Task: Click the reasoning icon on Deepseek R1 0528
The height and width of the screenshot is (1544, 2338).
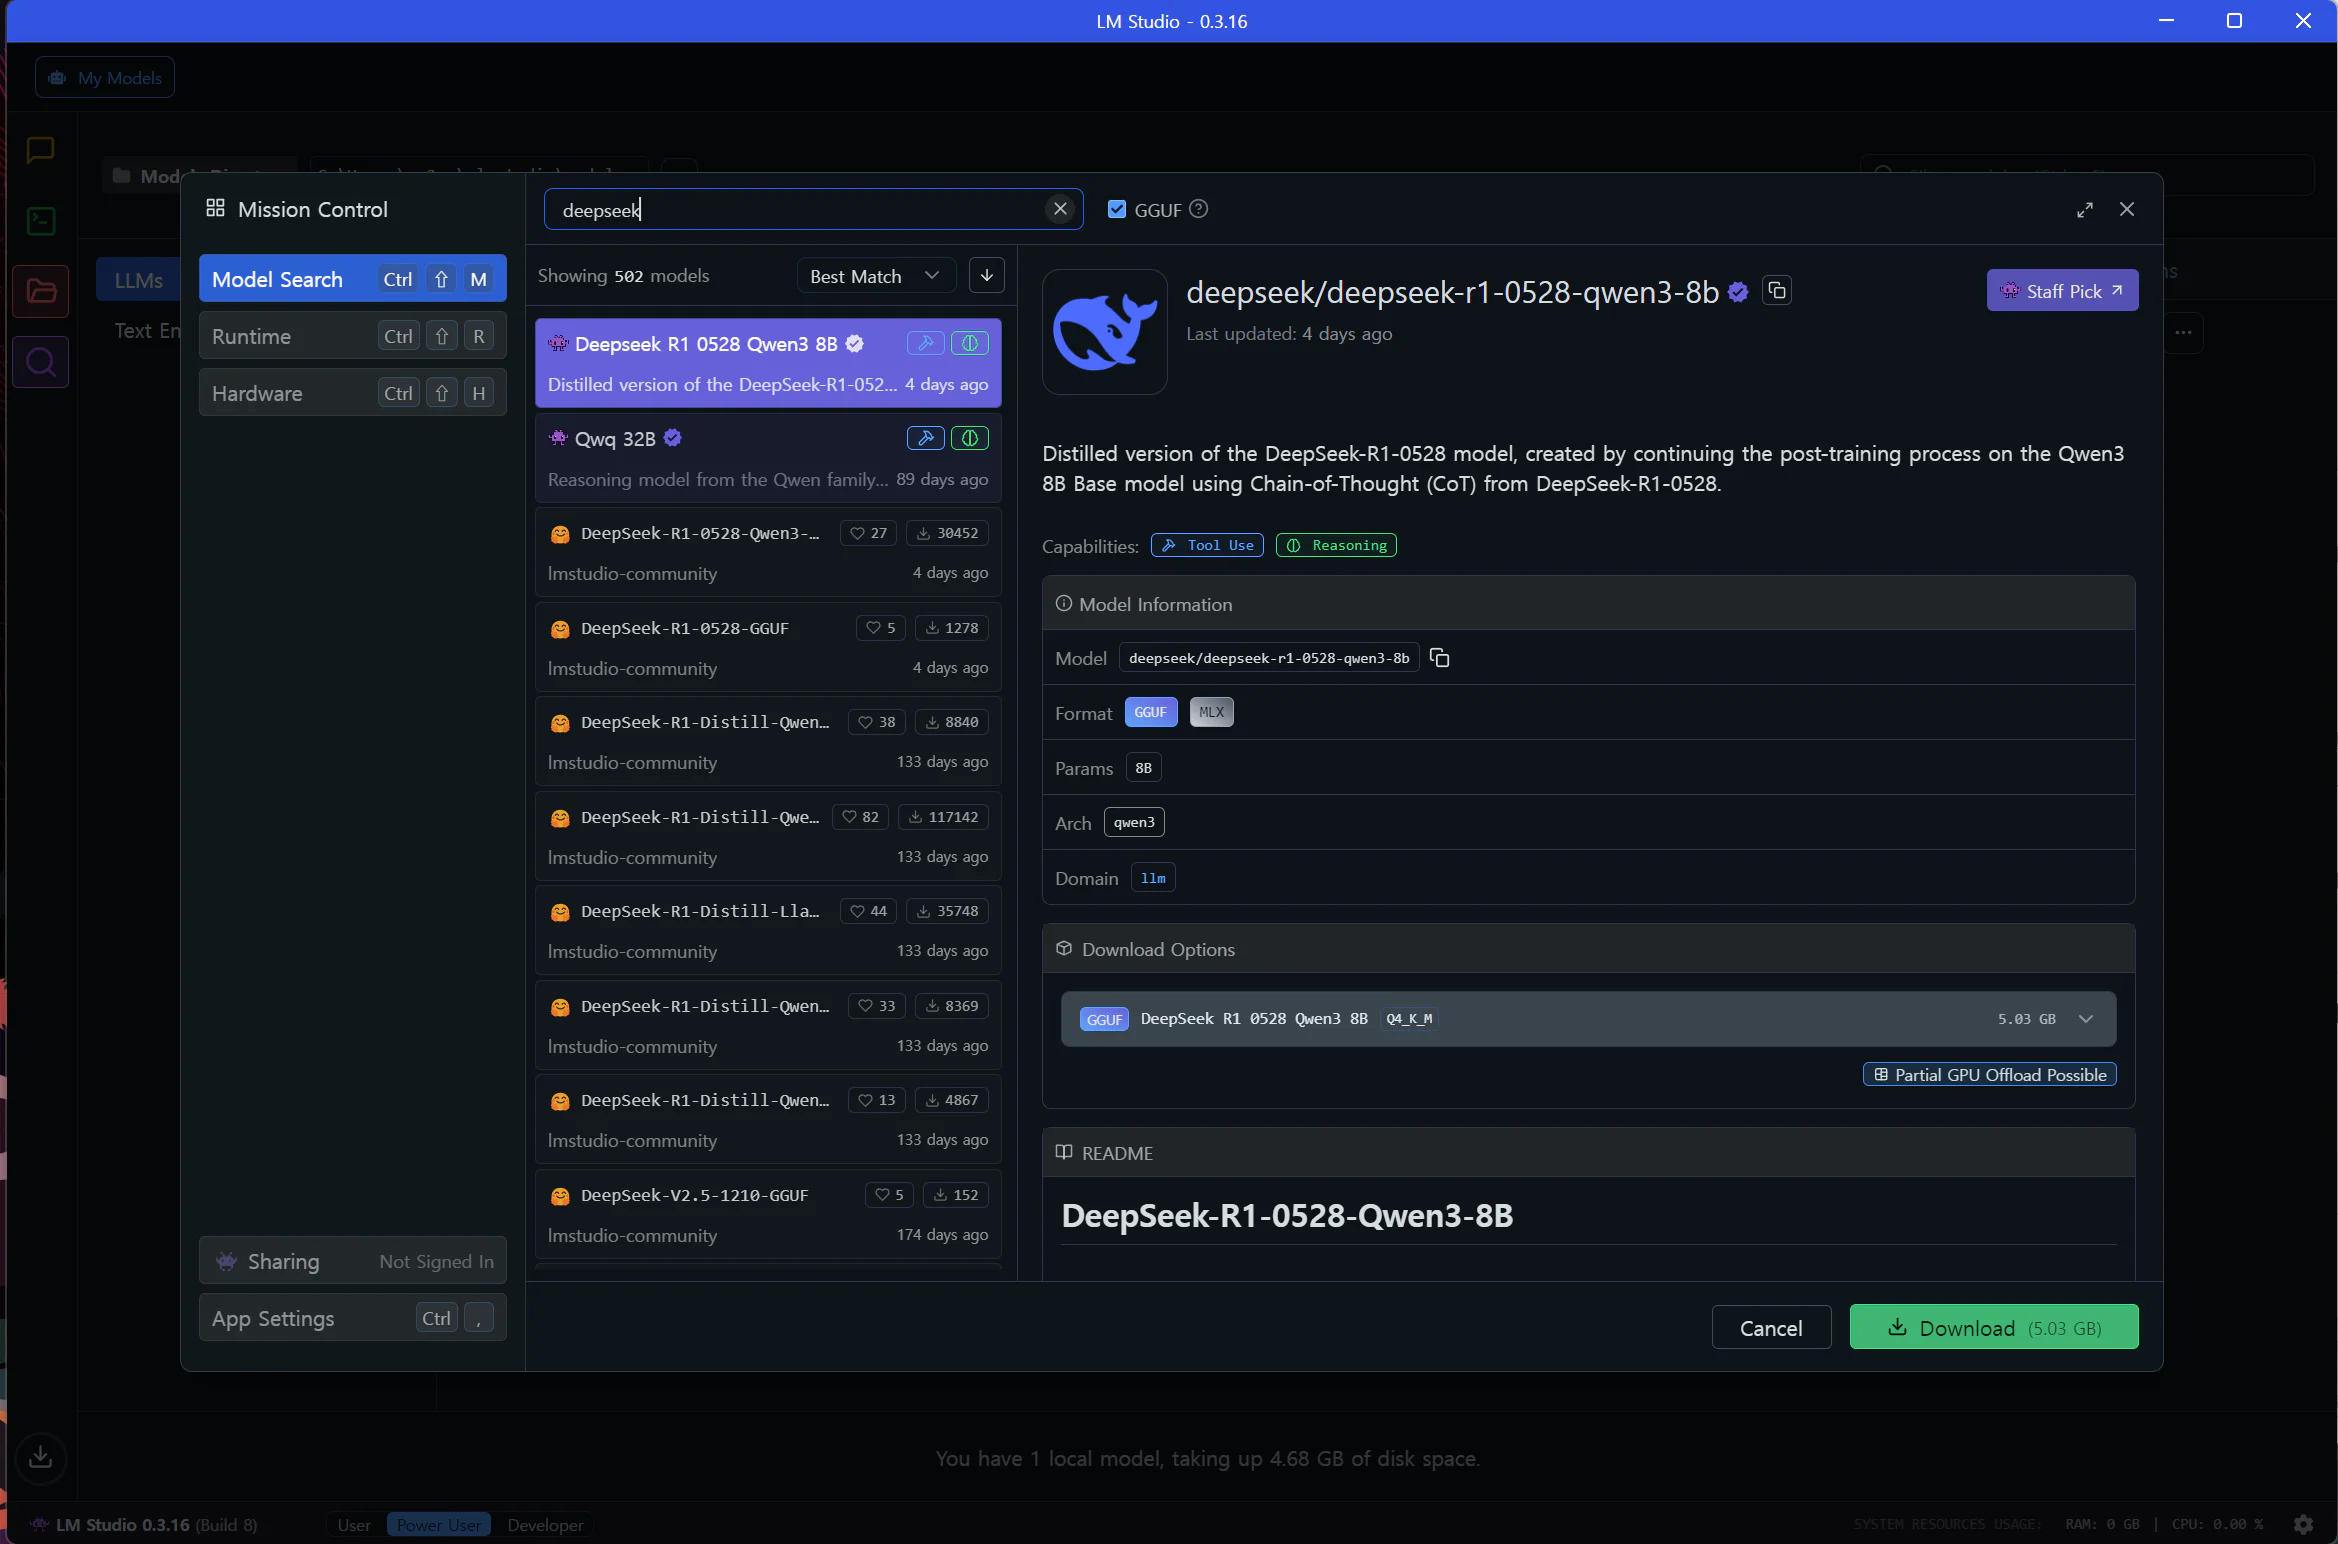Action: point(969,343)
